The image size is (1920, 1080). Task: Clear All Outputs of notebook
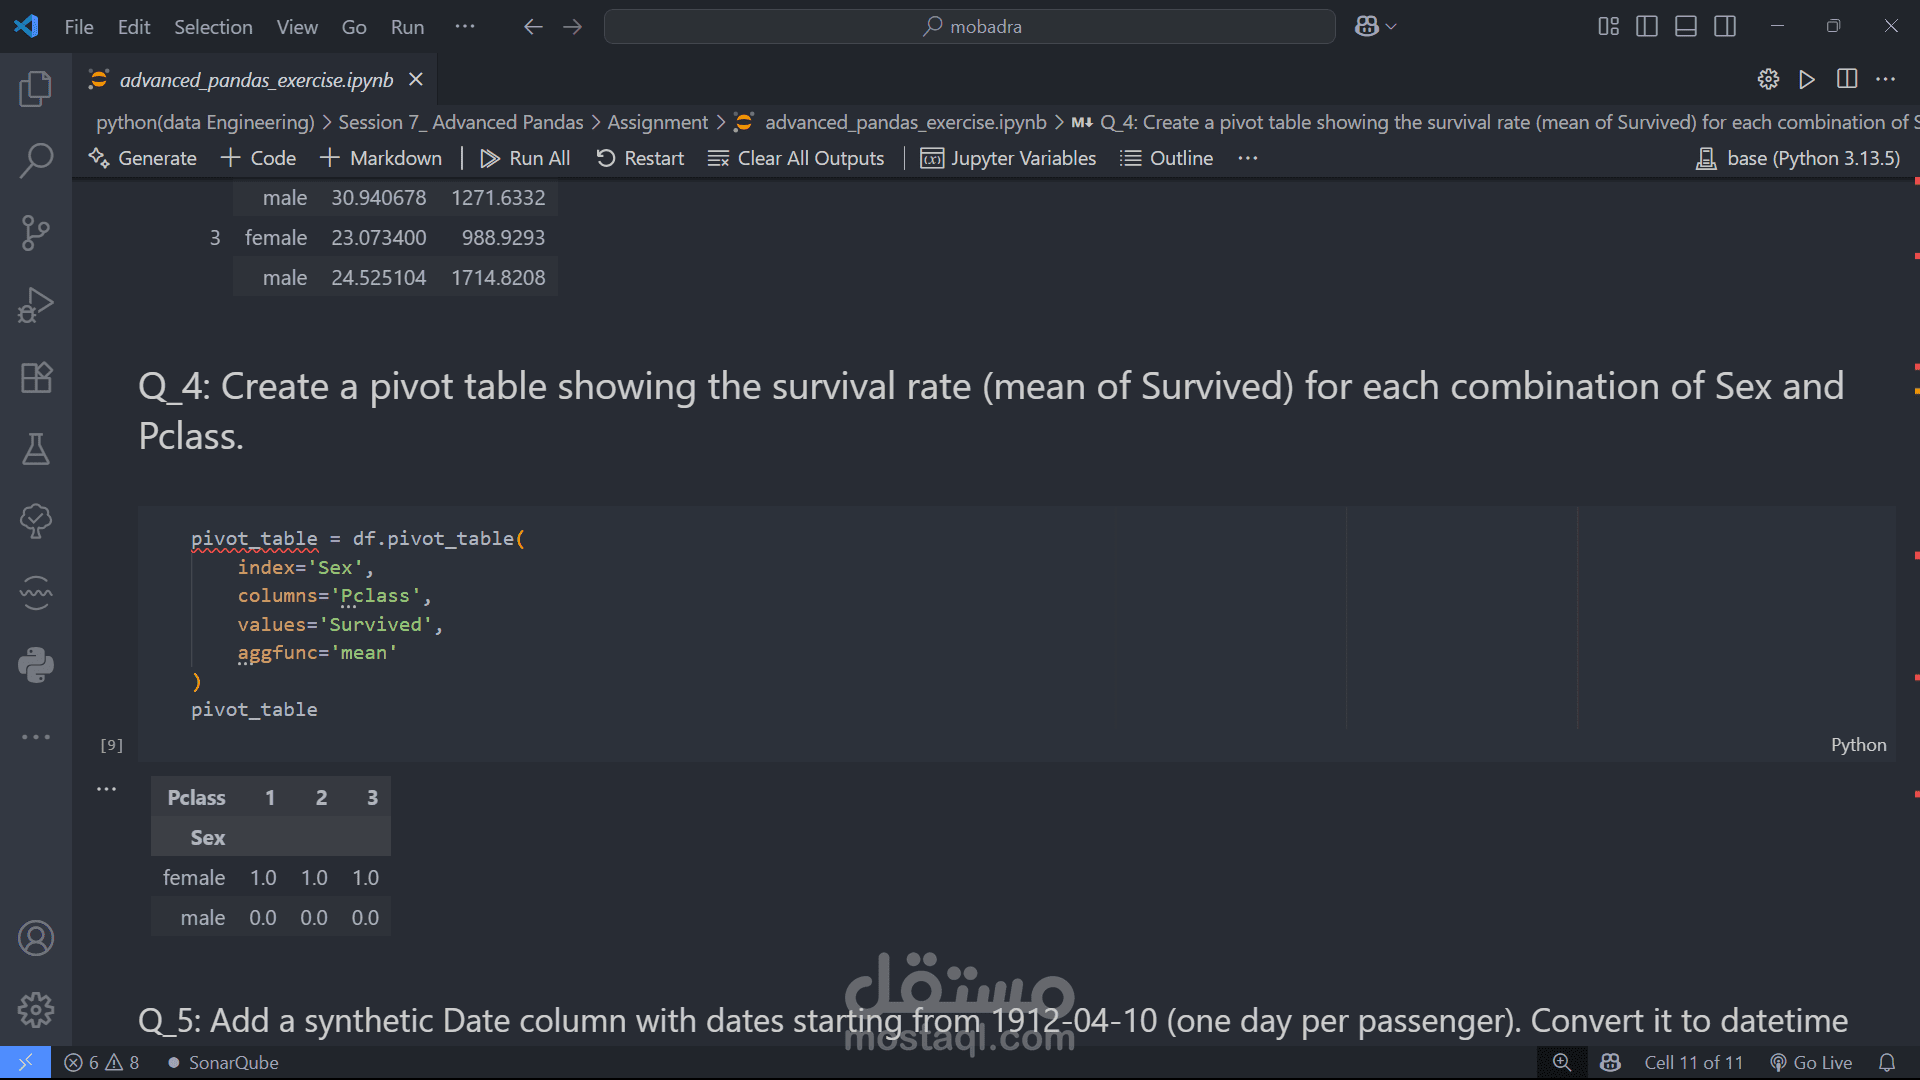(796, 158)
